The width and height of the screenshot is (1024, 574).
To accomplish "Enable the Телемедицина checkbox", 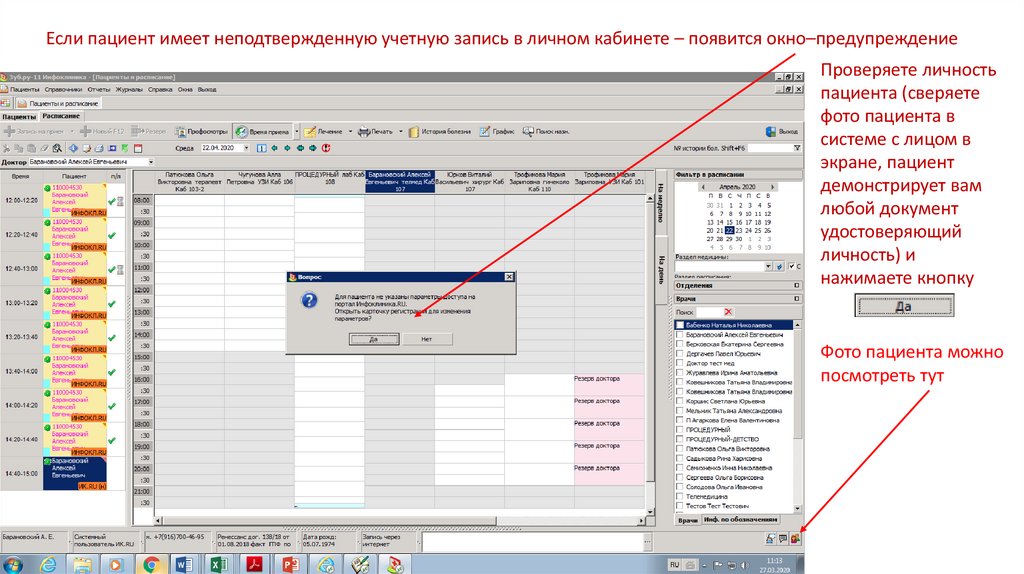I will click(681, 496).
